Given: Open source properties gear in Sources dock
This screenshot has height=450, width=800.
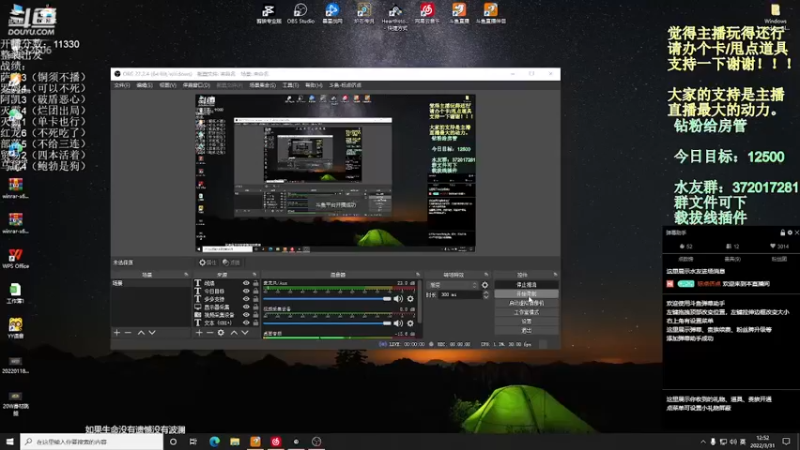Looking at the screenshot, I should 221,333.
